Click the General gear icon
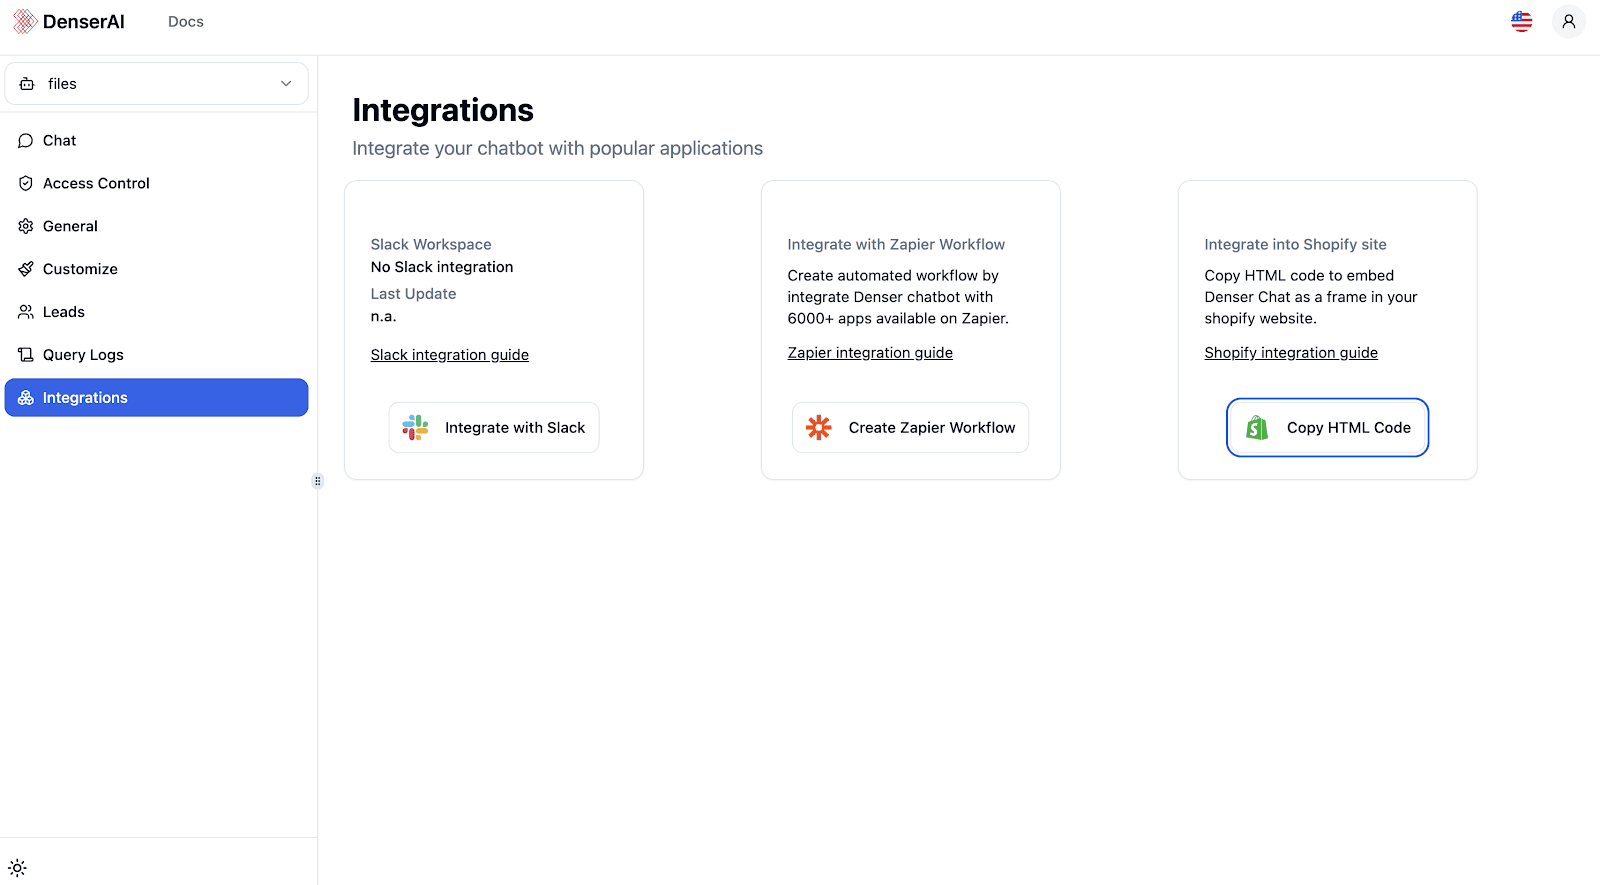Image resolution: width=1600 pixels, height=885 pixels. [26, 227]
